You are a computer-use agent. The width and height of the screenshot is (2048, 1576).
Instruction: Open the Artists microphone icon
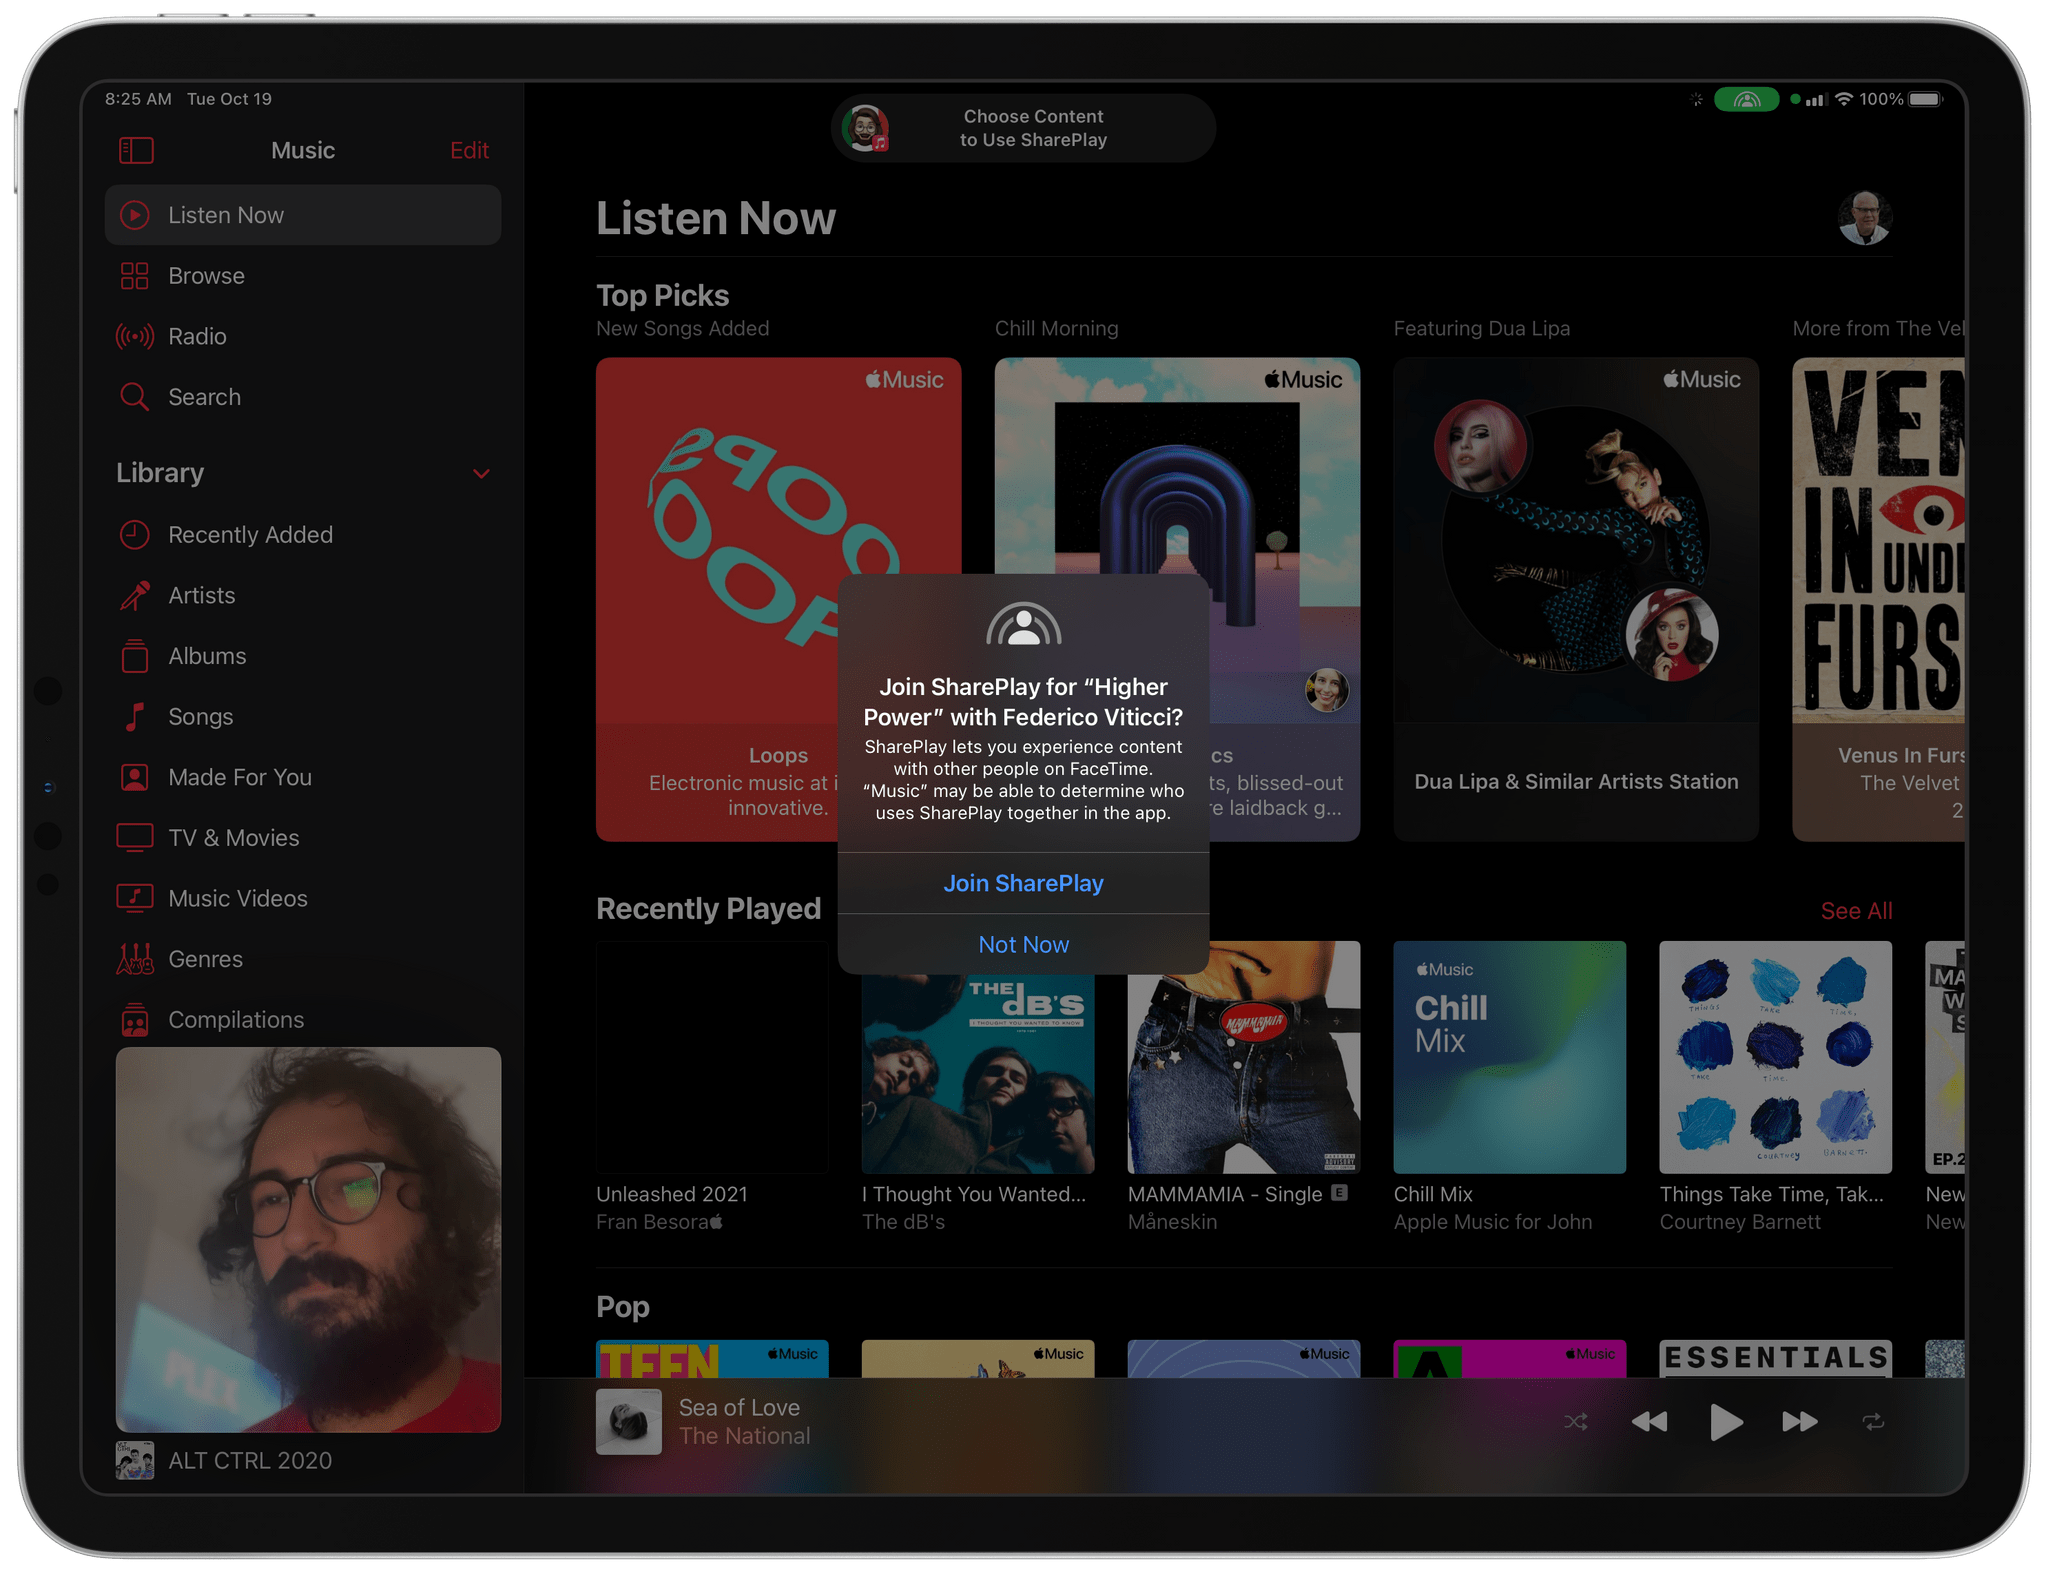135,596
